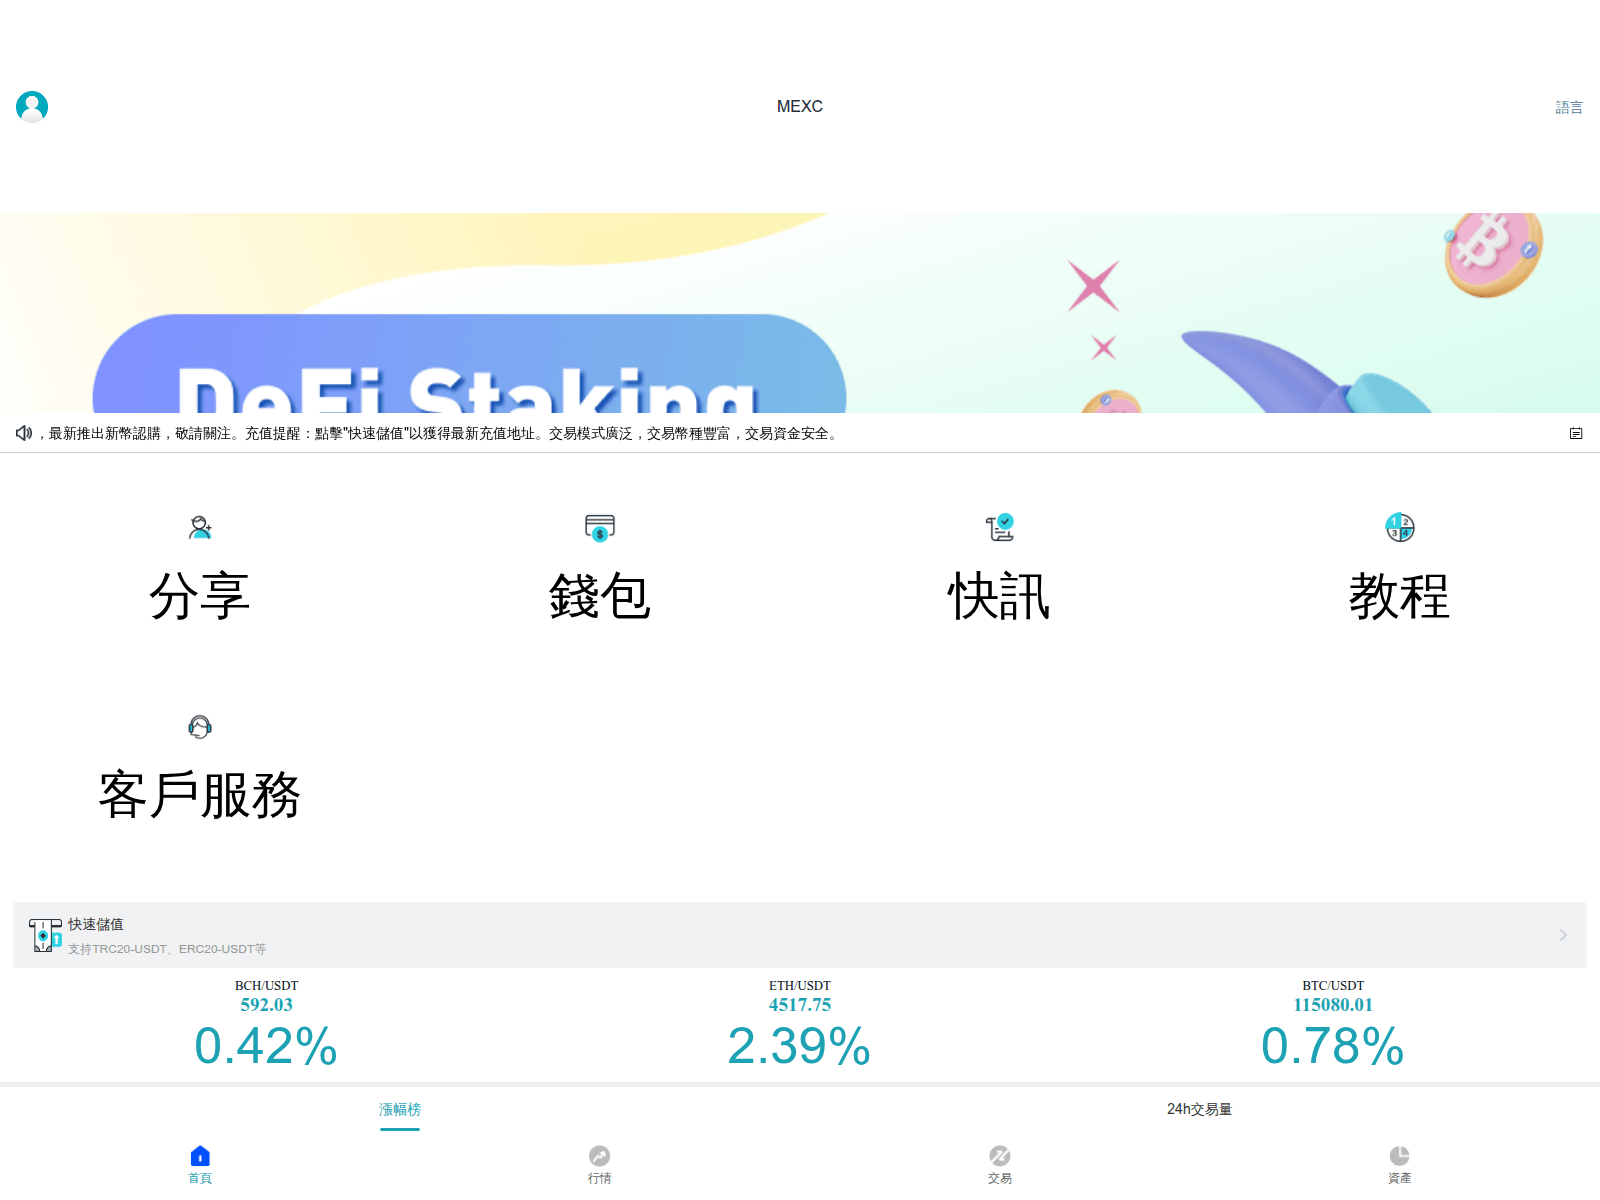Screen dimensions: 1600x1200
Task: Open the DeFi Staking banner
Action: pos(800,310)
